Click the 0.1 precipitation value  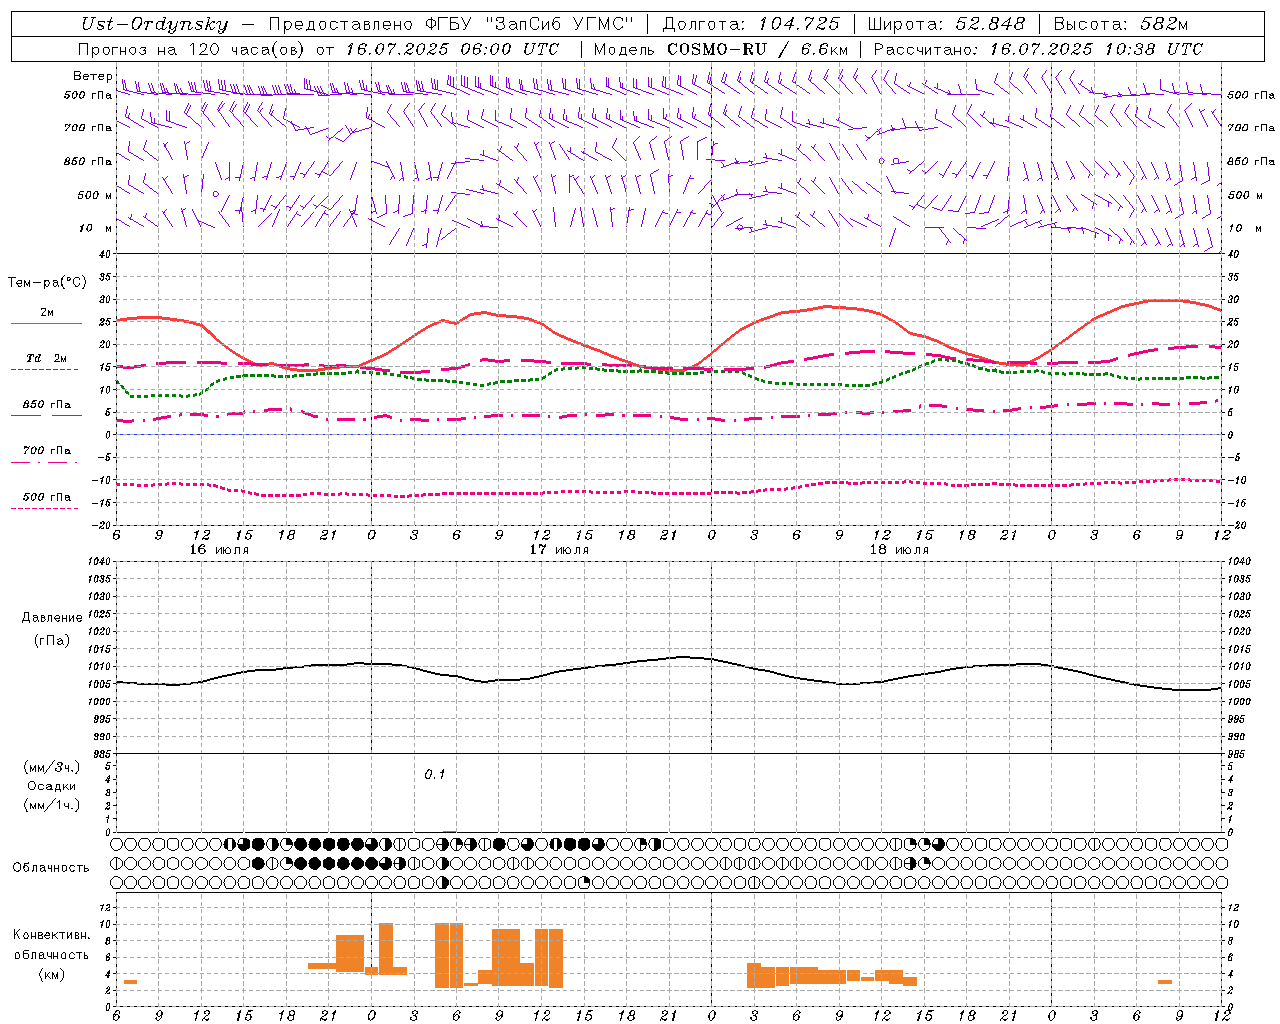coord(435,774)
